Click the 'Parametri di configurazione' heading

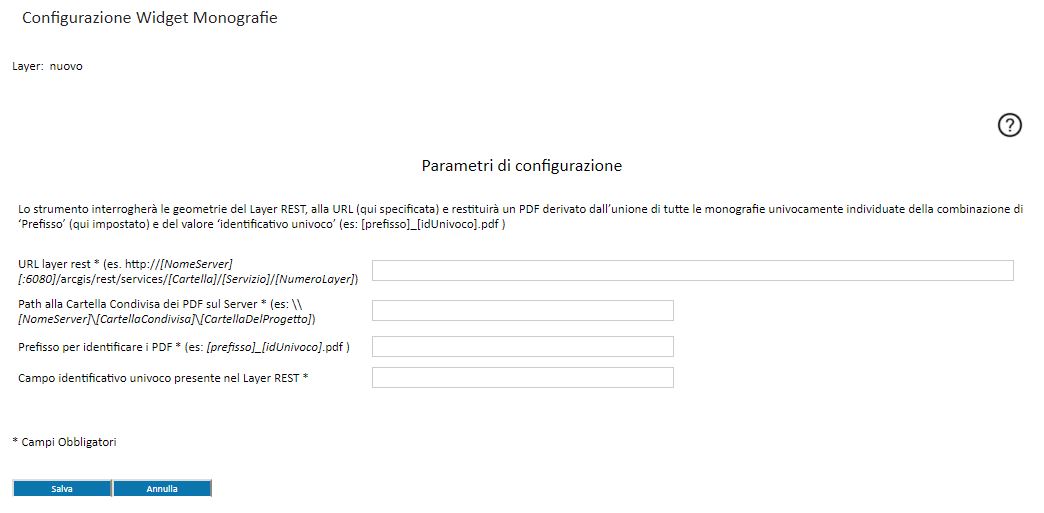click(x=521, y=165)
